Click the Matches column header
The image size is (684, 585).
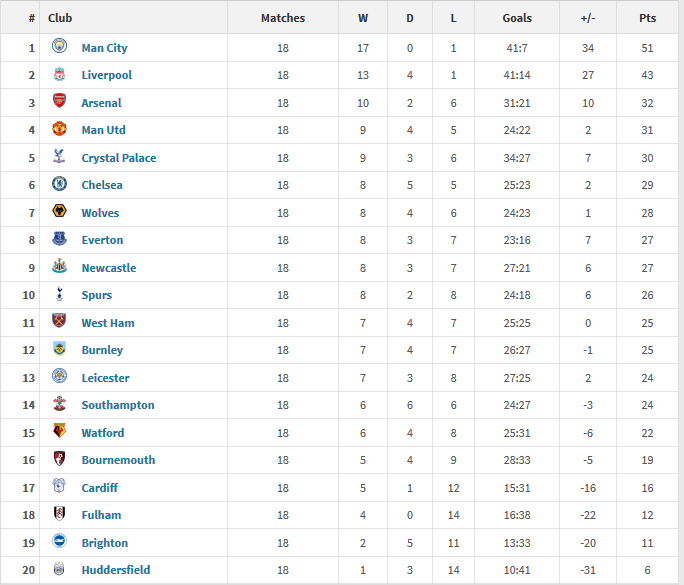[283, 18]
